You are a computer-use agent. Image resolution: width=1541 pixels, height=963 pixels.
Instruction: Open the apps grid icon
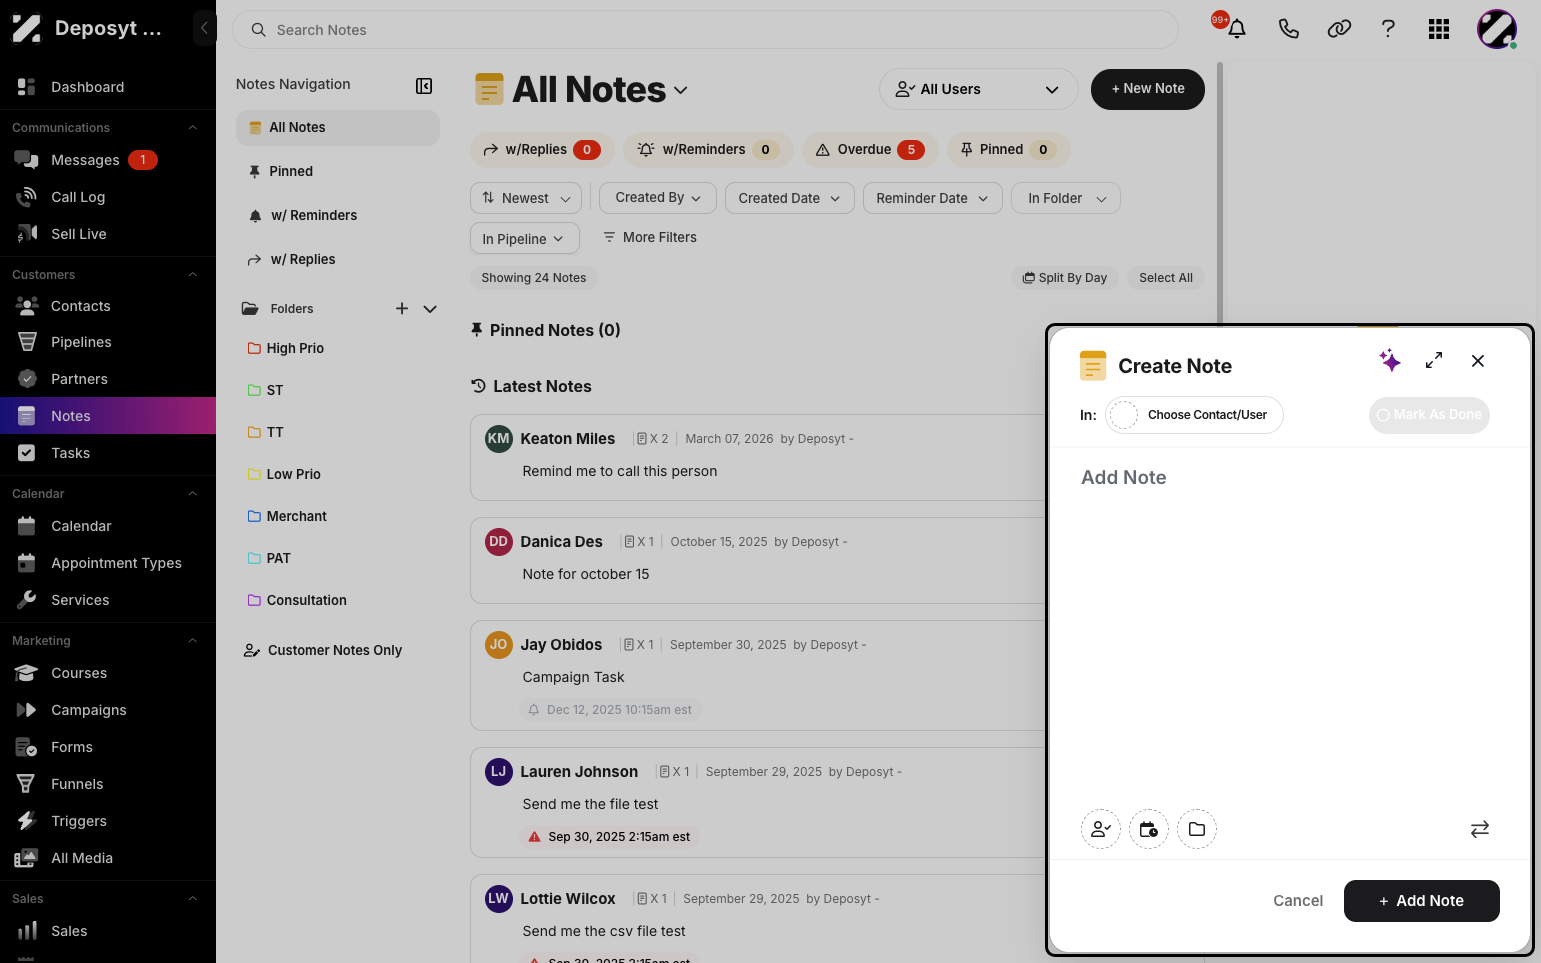[x=1439, y=29]
